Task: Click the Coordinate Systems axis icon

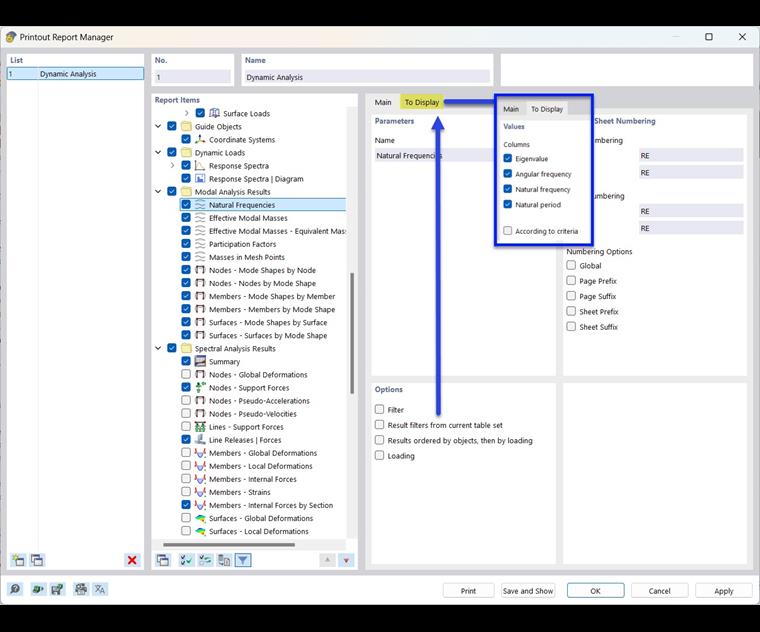Action: [x=200, y=139]
